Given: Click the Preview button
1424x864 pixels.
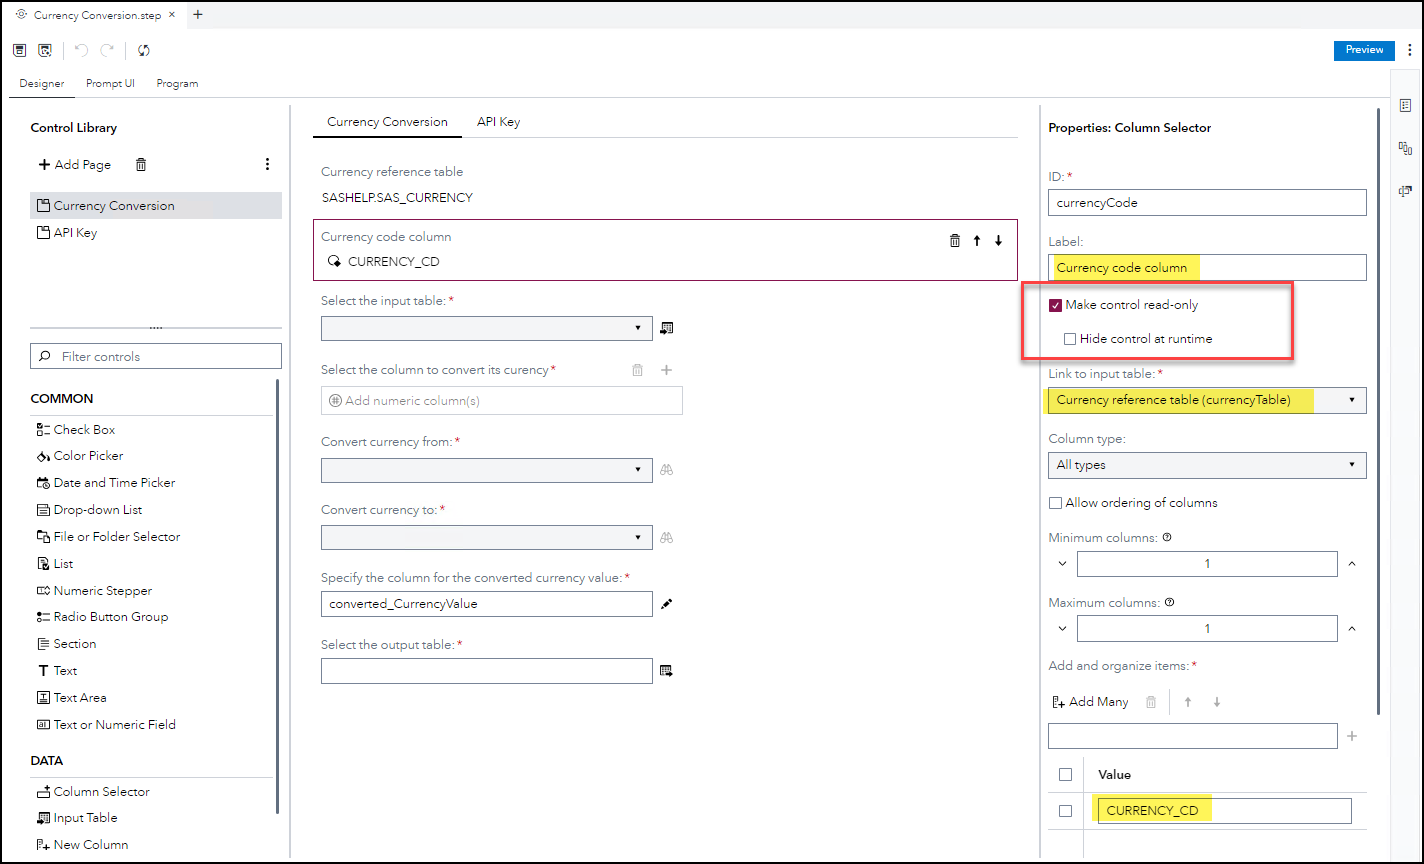Looking at the screenshot, I should point(1364,50).
